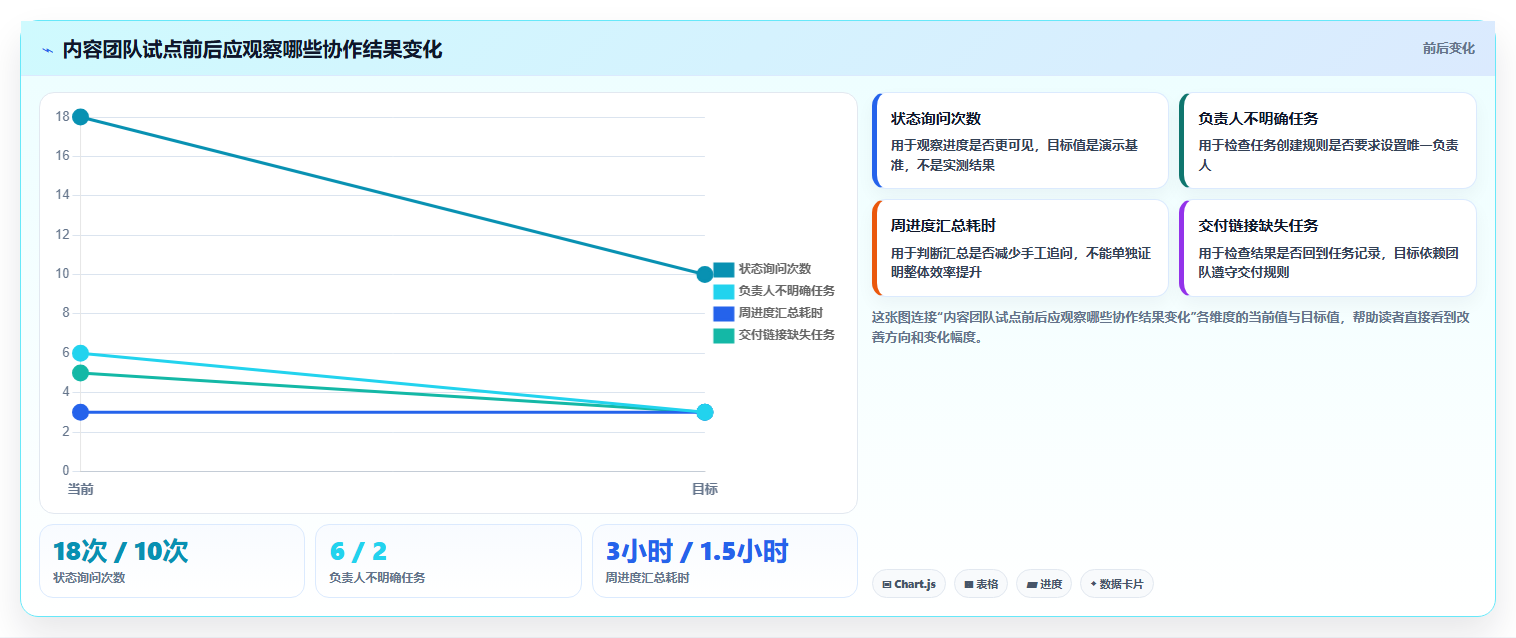
Task: Click the icon inside the Chart.js tag
Action: (x=887, y=584)
